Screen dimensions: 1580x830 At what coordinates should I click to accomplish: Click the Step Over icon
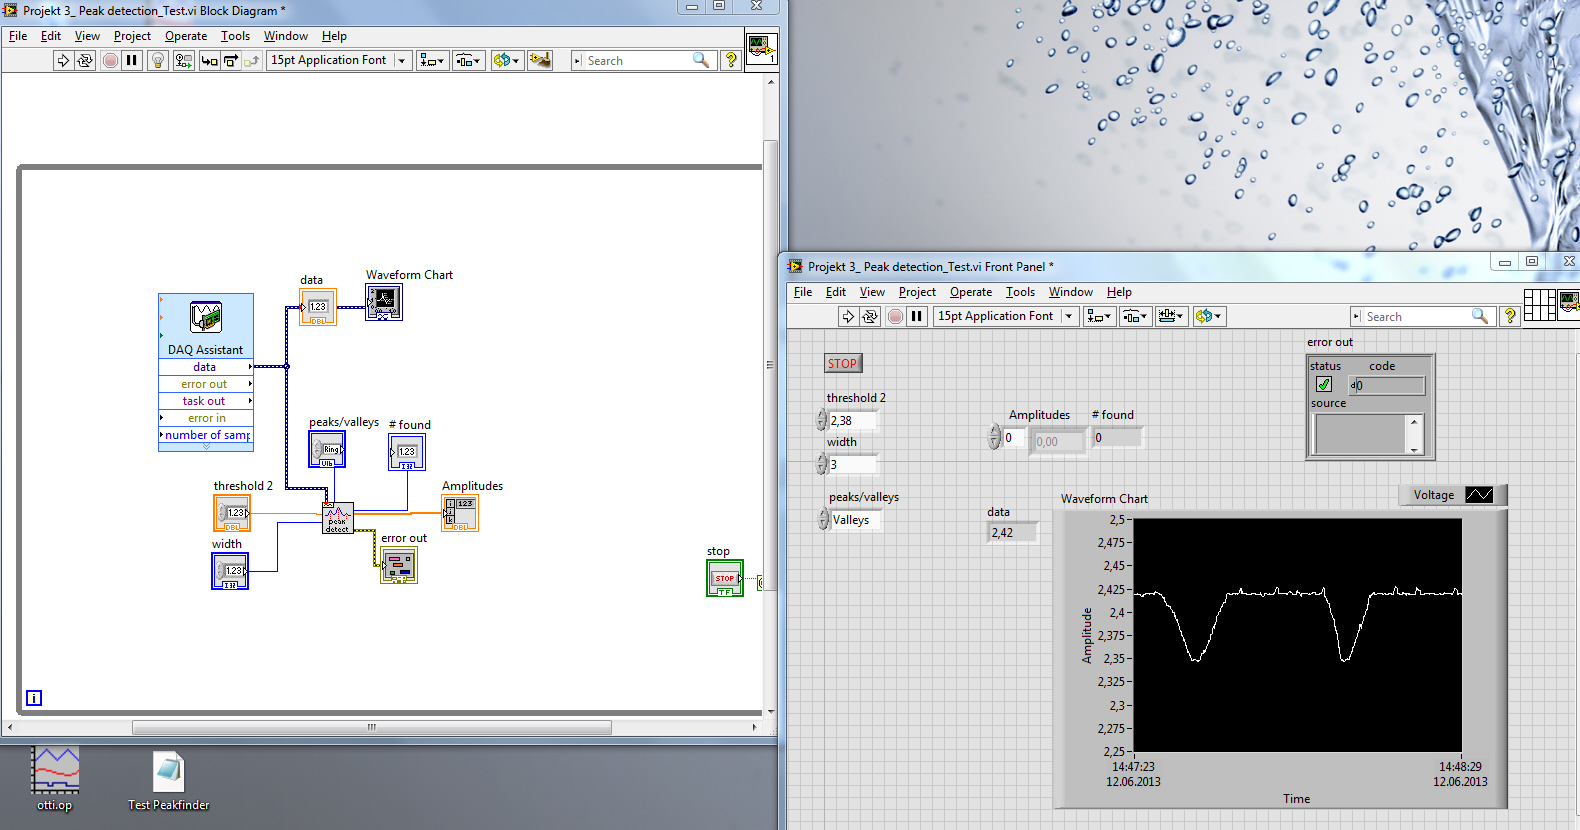[231, 61]
